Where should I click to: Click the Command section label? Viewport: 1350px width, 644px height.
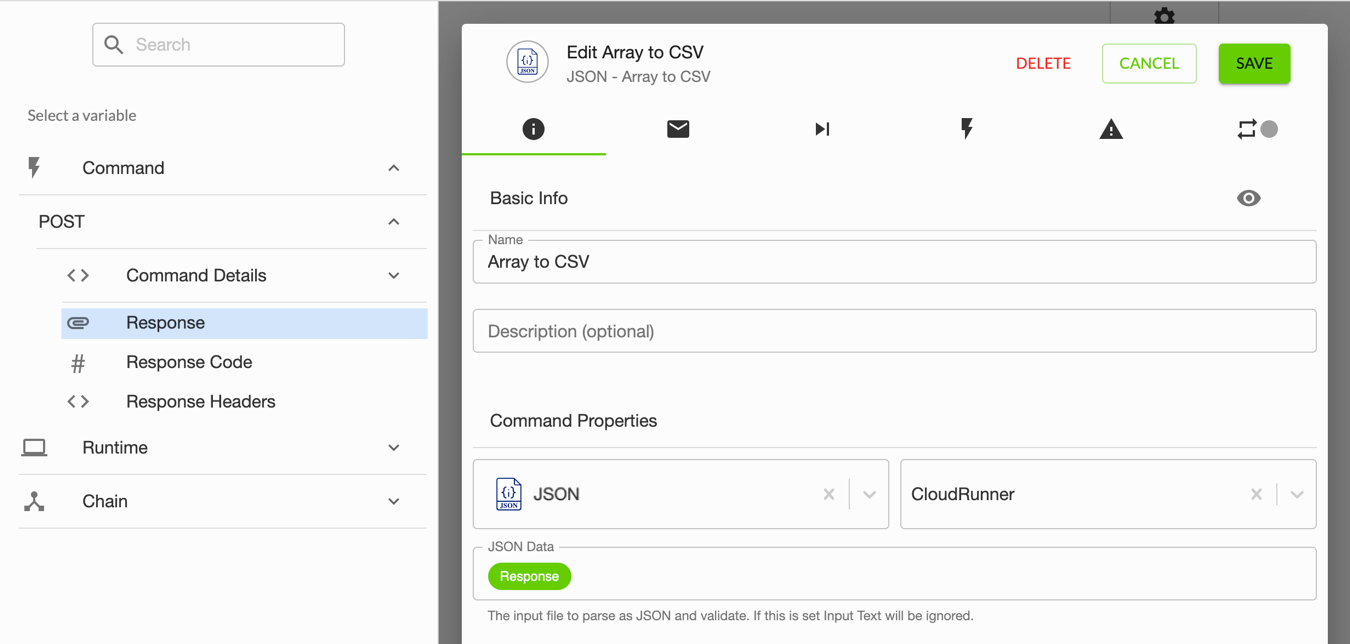123,168
